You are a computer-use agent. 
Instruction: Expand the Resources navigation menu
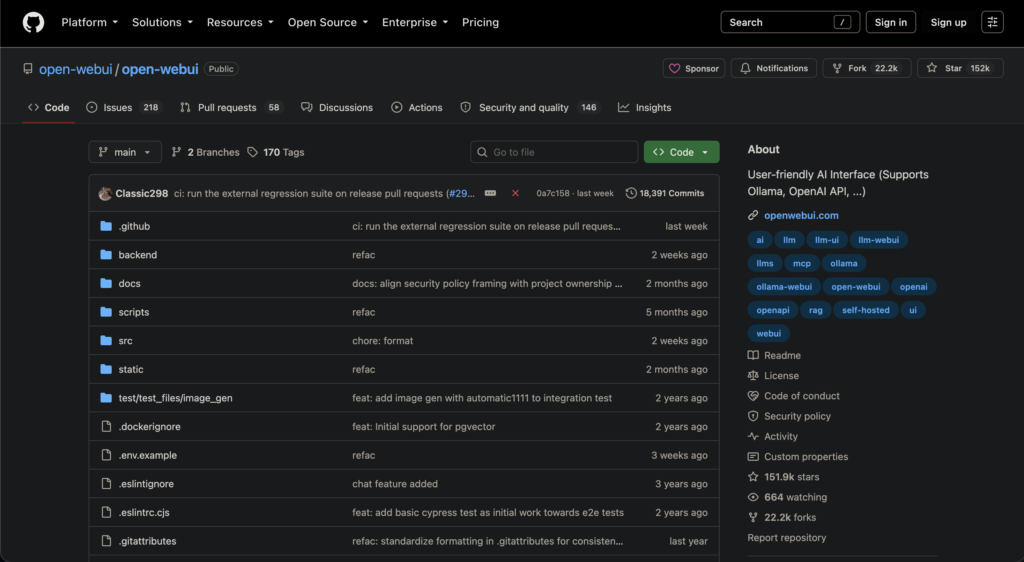pyautogui.click(x=240, y=22)
